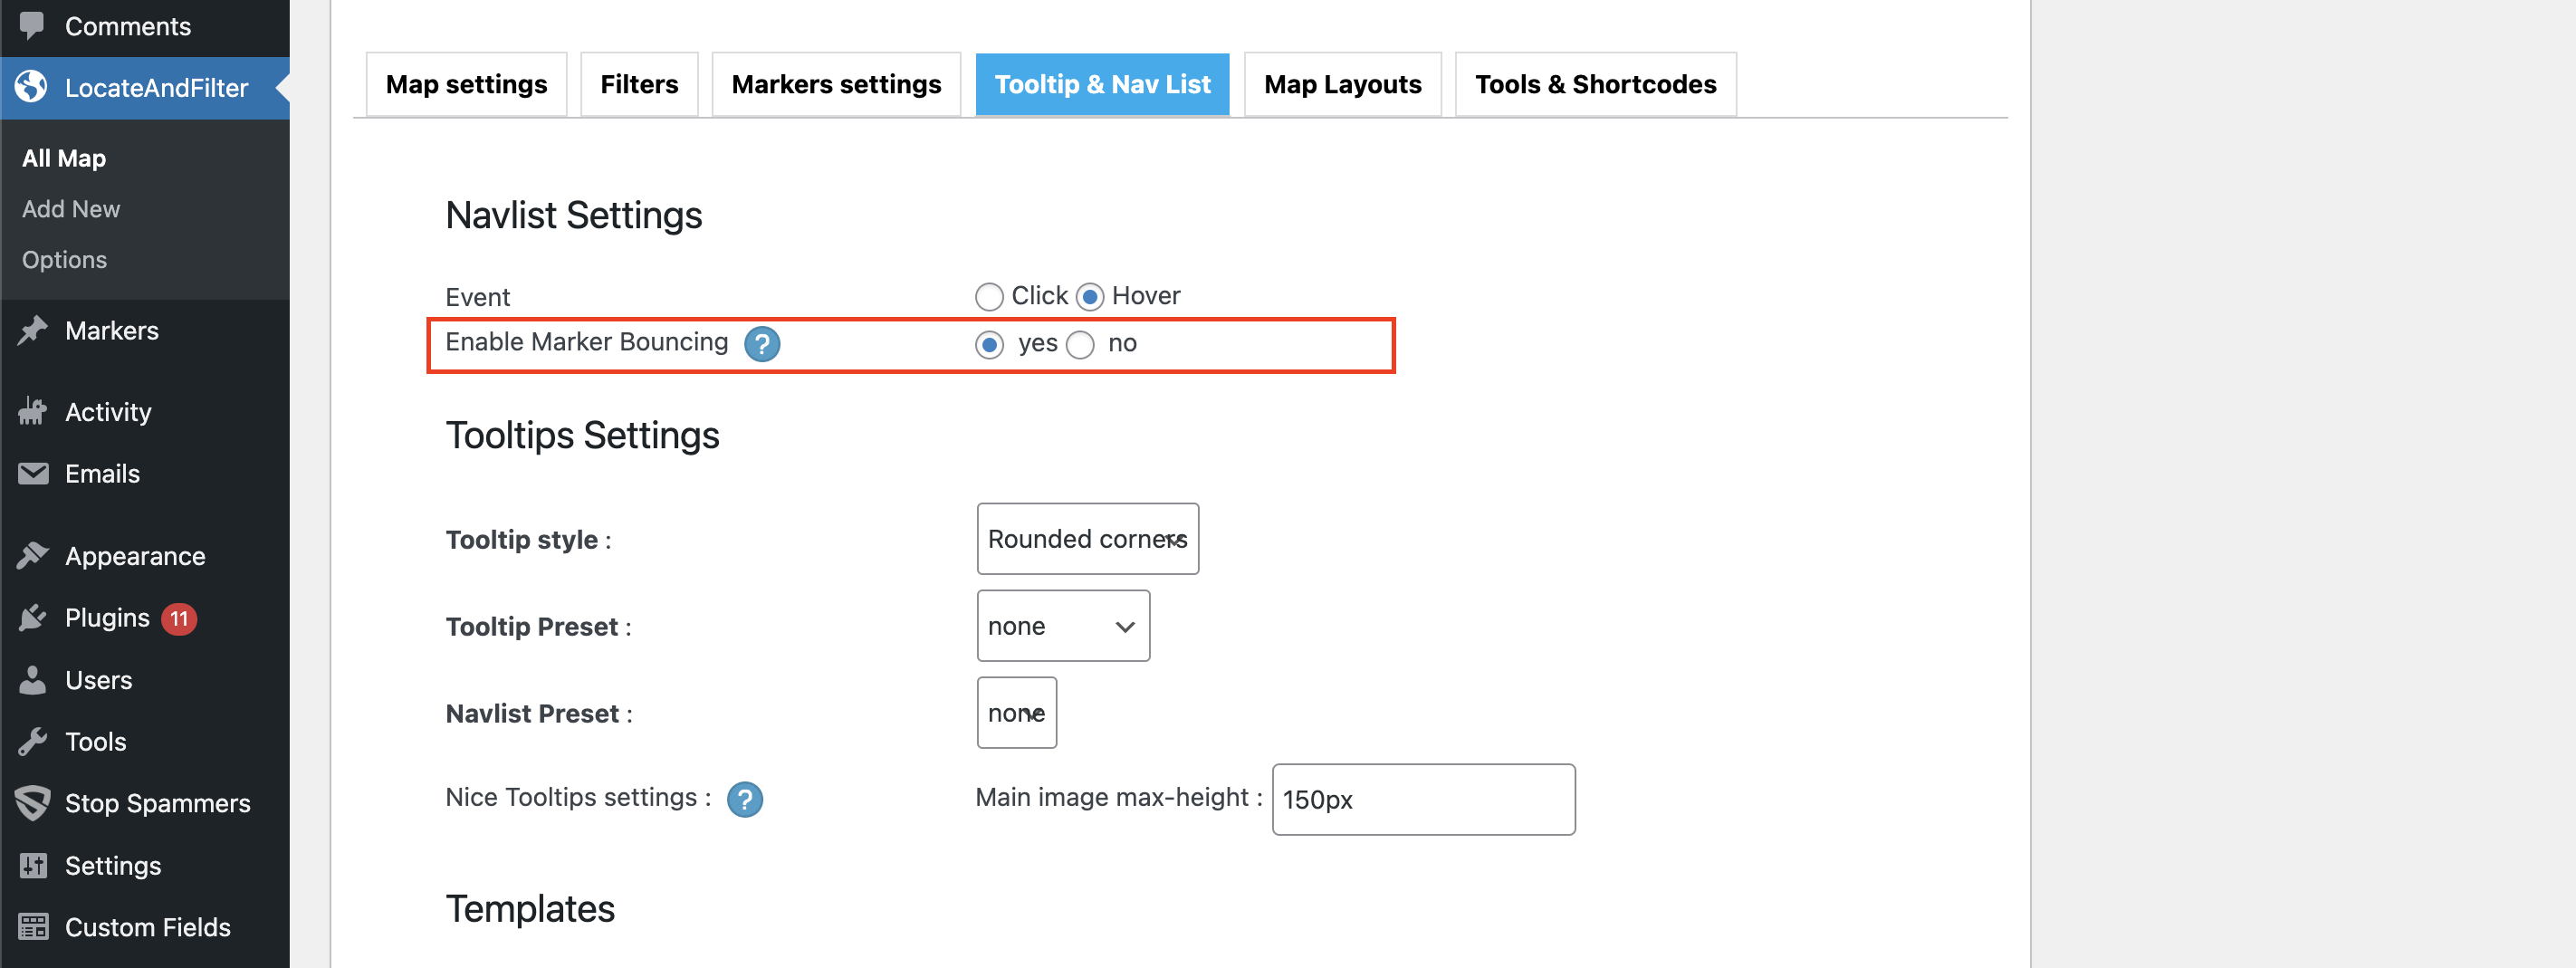This screenshot has width=2576, height=968.
Task: Expand the Tooltip Preset dropdown
Action: [x=1062, y=626]
